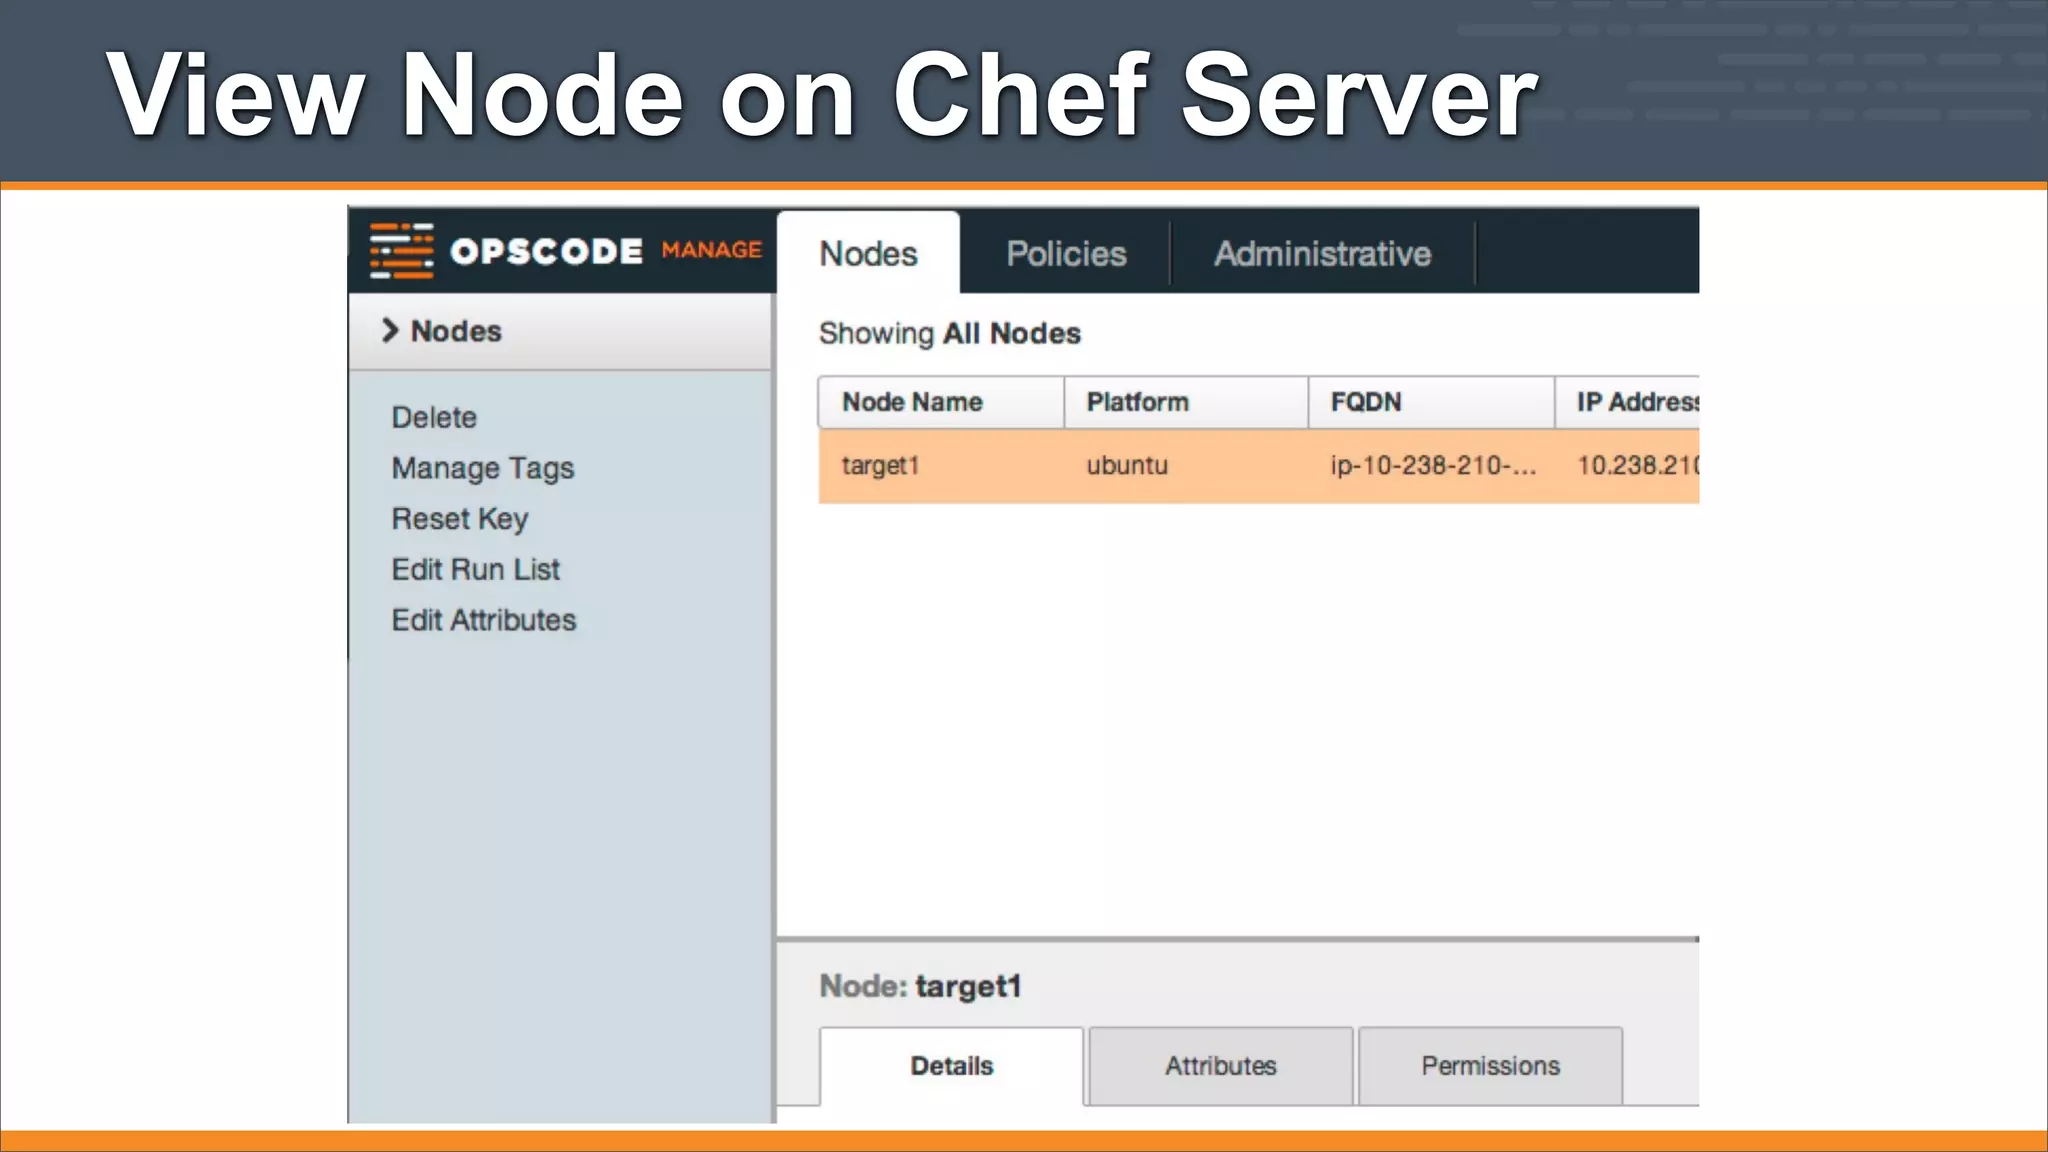Click the Nodes sidebar header label
The height and width of the screenshot is (1152, 2048).
[456, 331]
